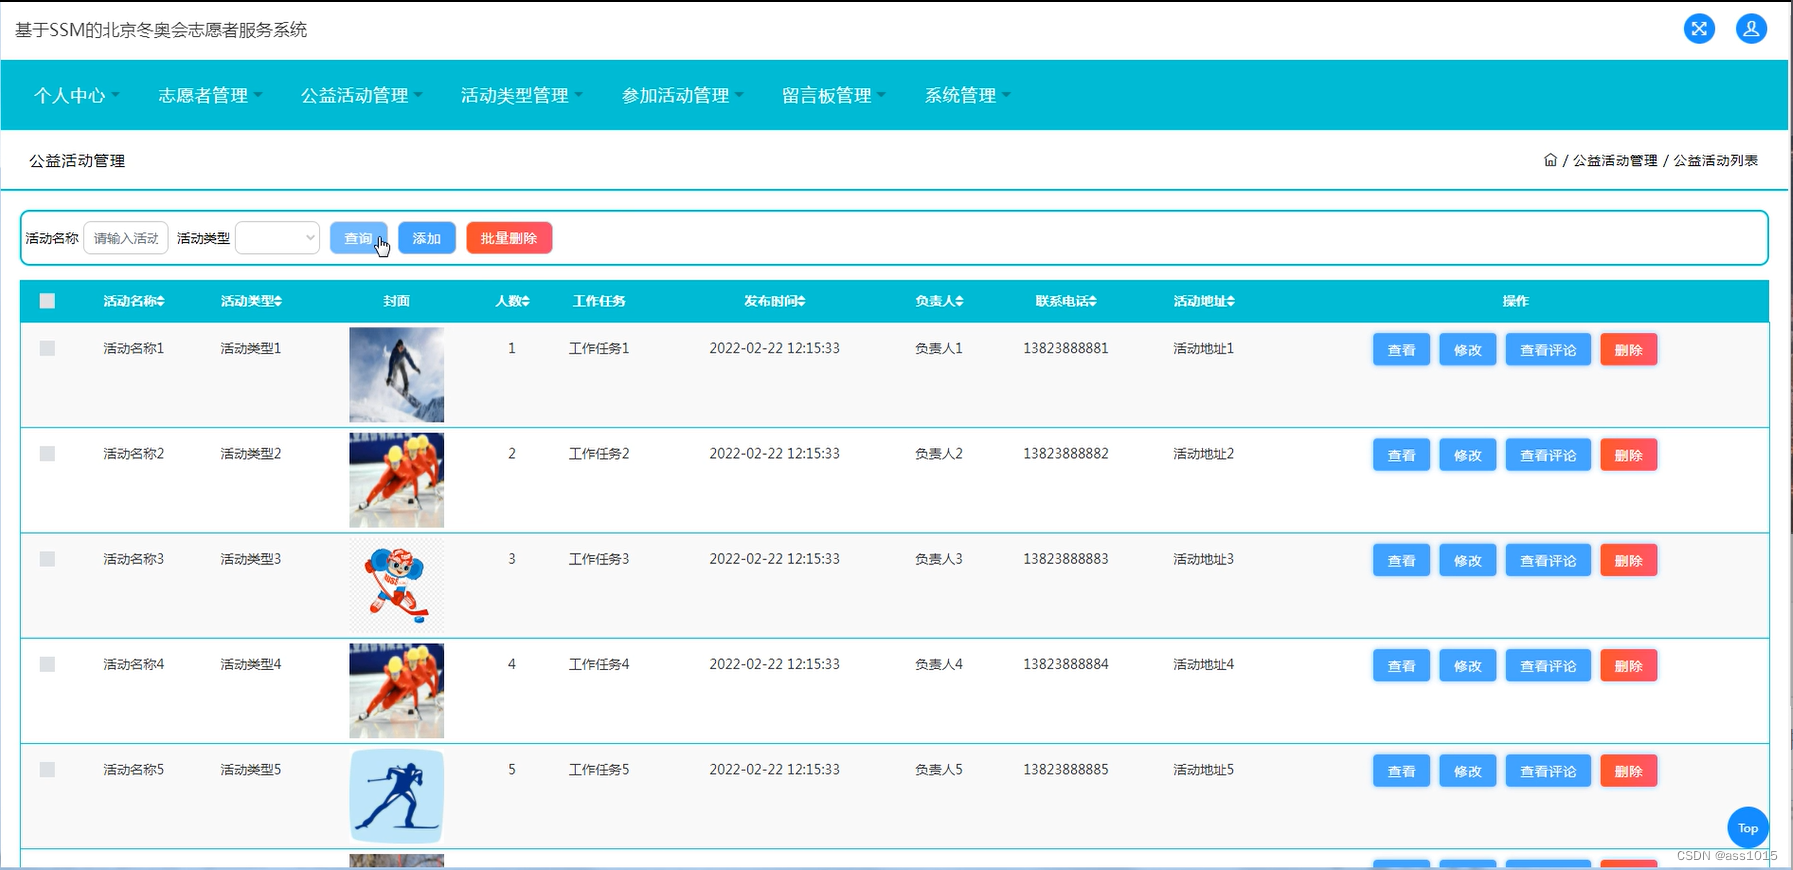1793x870 pixels.
Task: Click the red 批量删除 button
Action: pos(509,238)
